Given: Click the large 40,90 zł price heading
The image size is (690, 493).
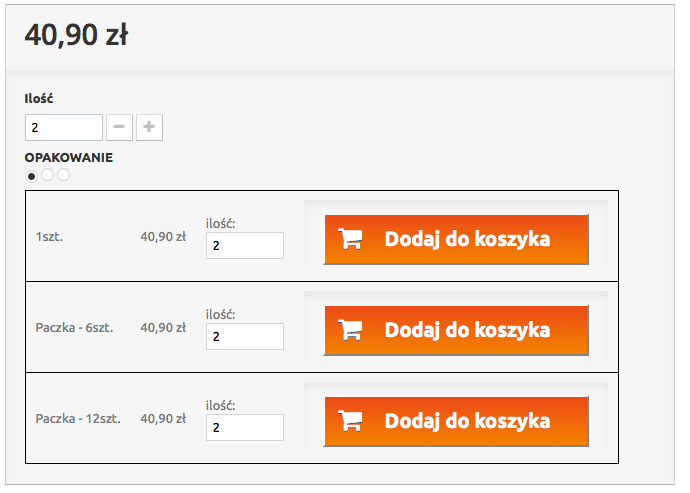Looking at the screenshot, I should point(77,35).
